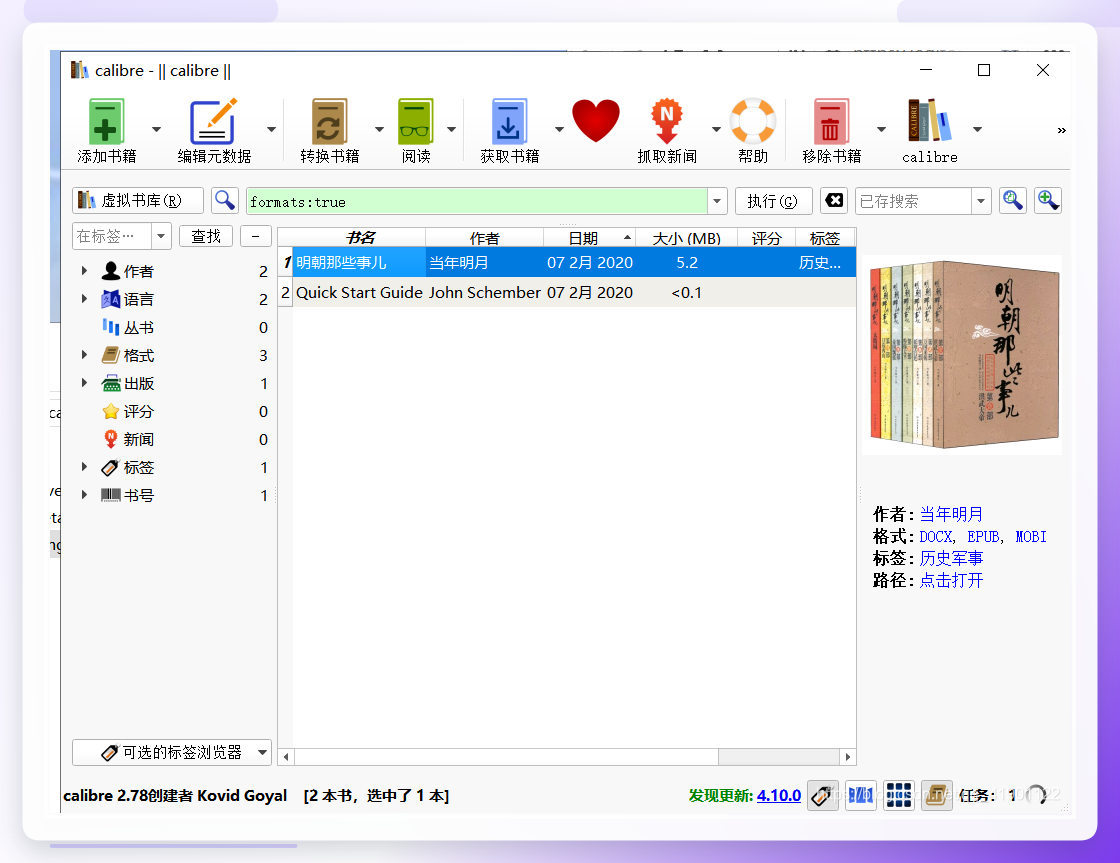Sort by the 大小 (MB) column header
1120x863 pixels.
click(x=686, y=238)
